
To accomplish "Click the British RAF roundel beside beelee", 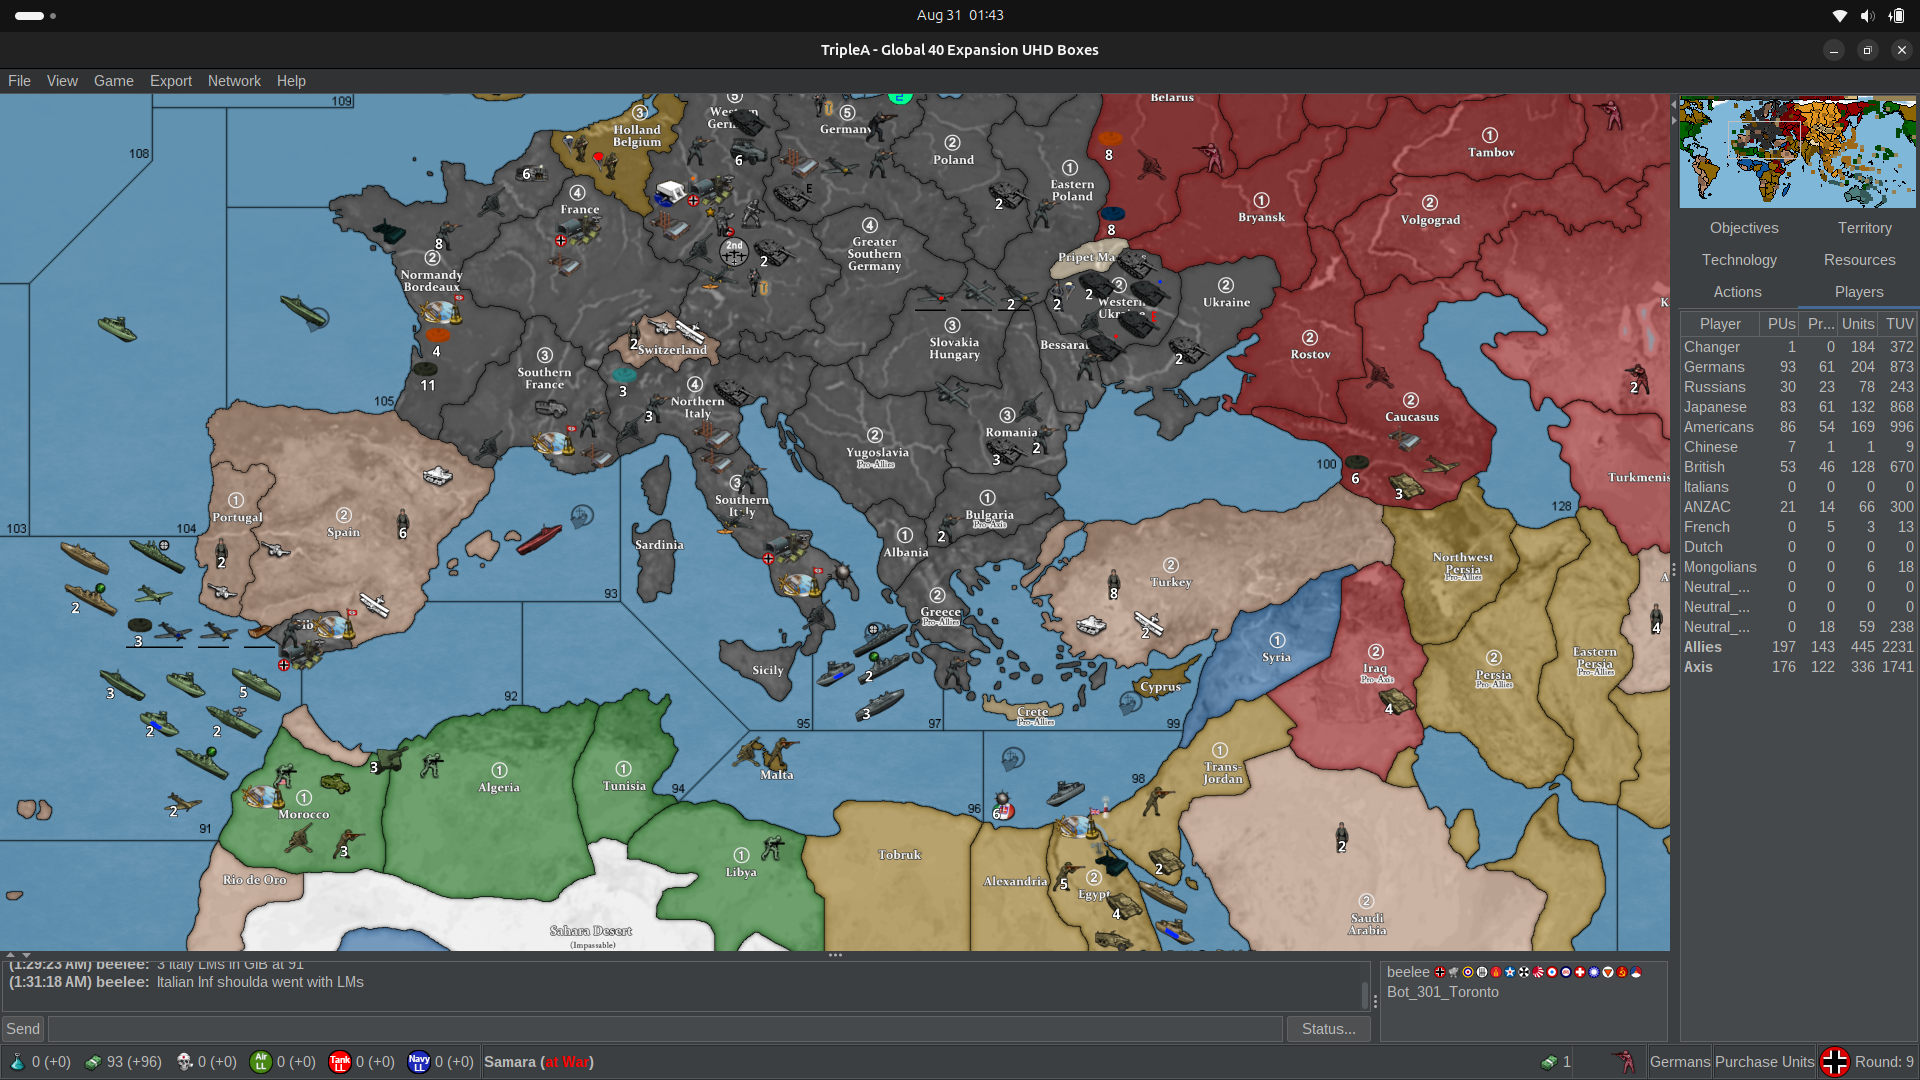I will (x=1468, y=972).
